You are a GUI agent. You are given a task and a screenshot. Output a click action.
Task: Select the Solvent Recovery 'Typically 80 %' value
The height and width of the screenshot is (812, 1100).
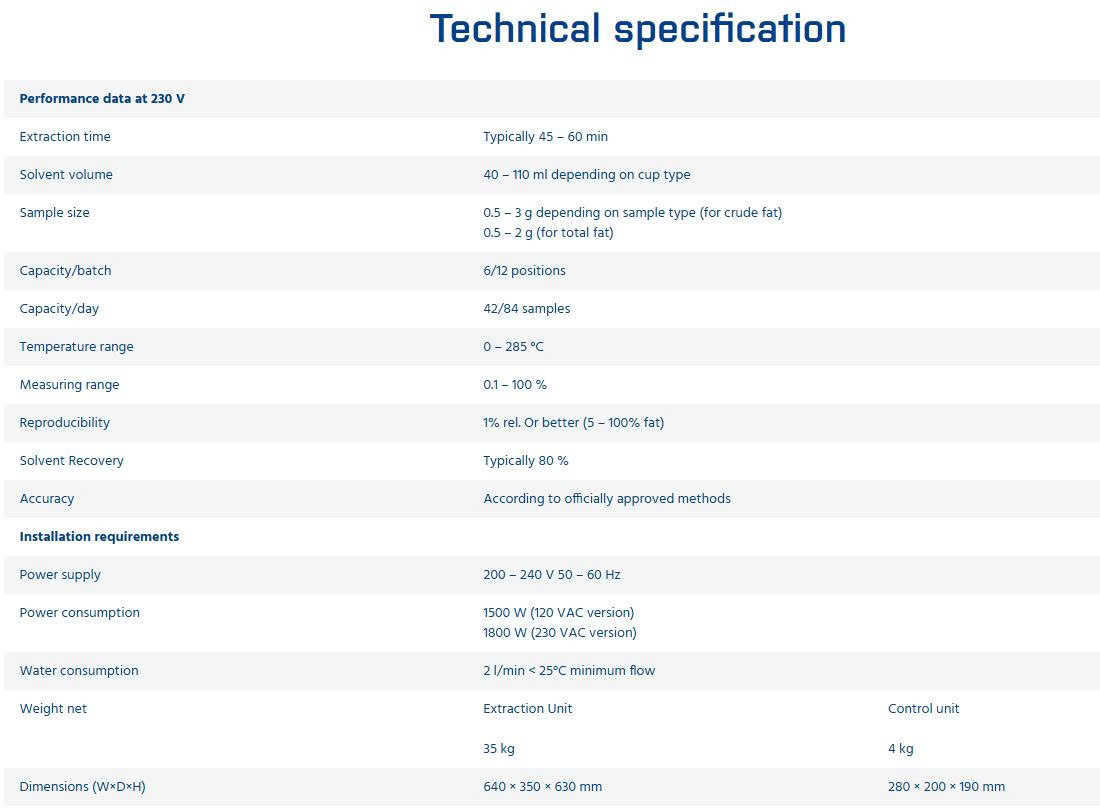click(525, 461)
